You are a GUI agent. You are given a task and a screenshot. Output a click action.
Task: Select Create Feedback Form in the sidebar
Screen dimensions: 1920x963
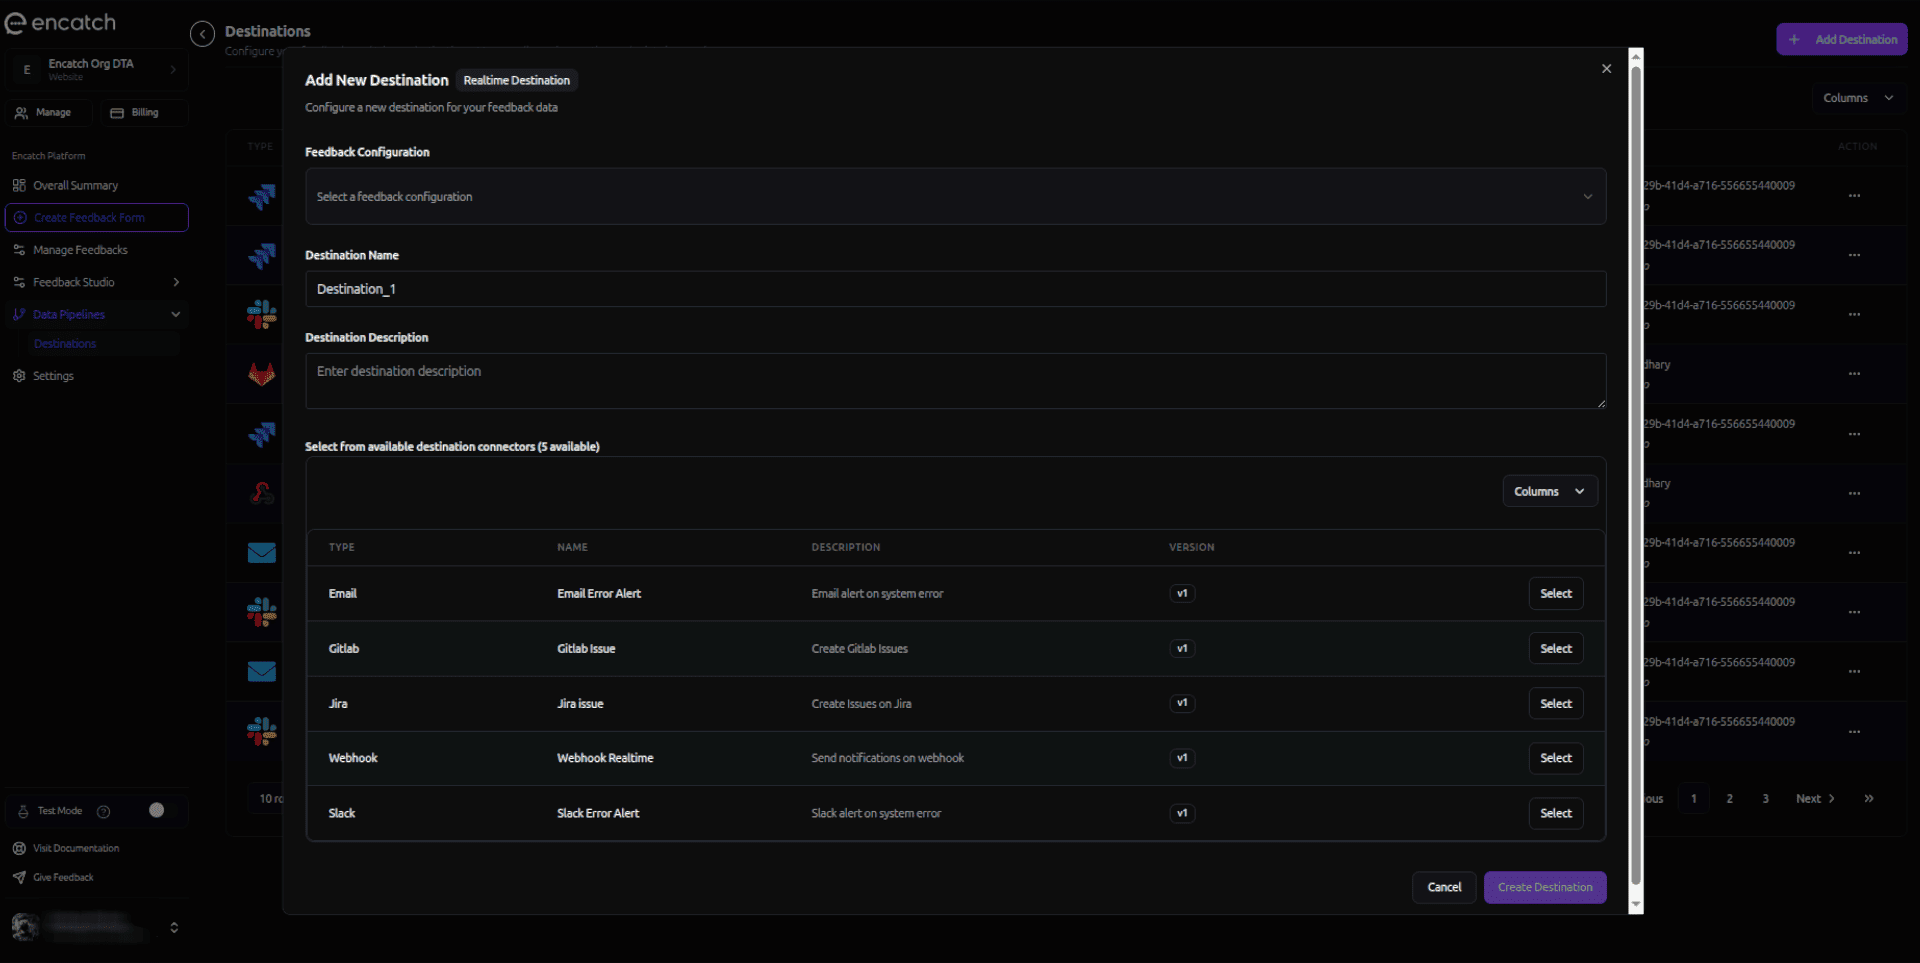pos(97,217)
